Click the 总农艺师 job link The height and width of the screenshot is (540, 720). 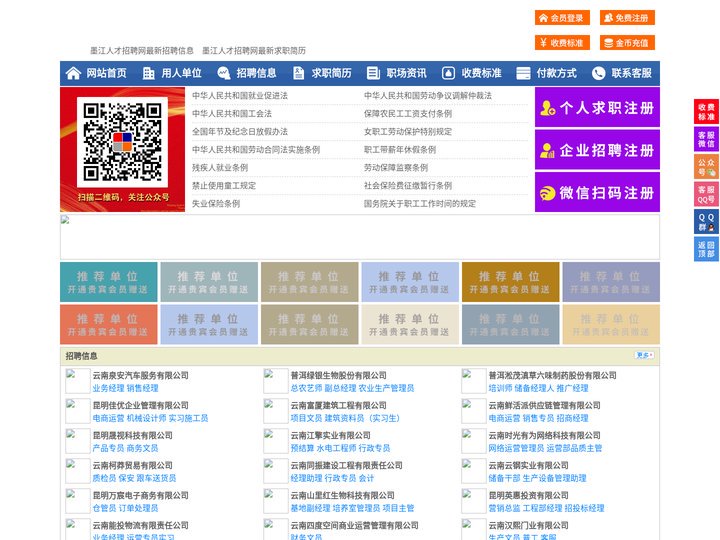pyautogui.click(x=306, y=388)
